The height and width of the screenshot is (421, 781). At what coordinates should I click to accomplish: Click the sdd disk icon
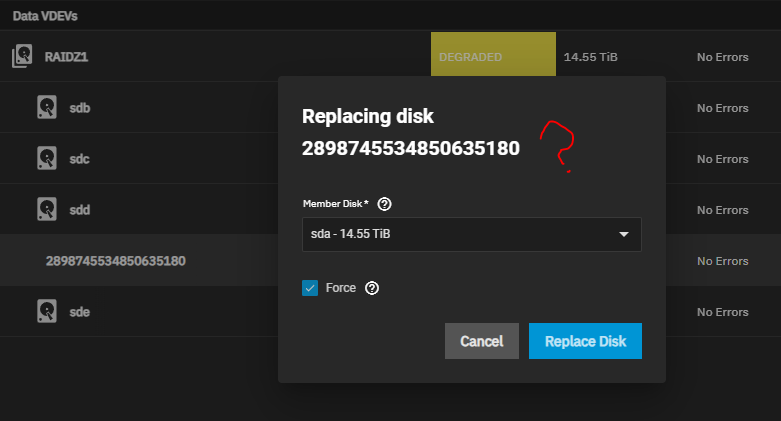[48, 210]
